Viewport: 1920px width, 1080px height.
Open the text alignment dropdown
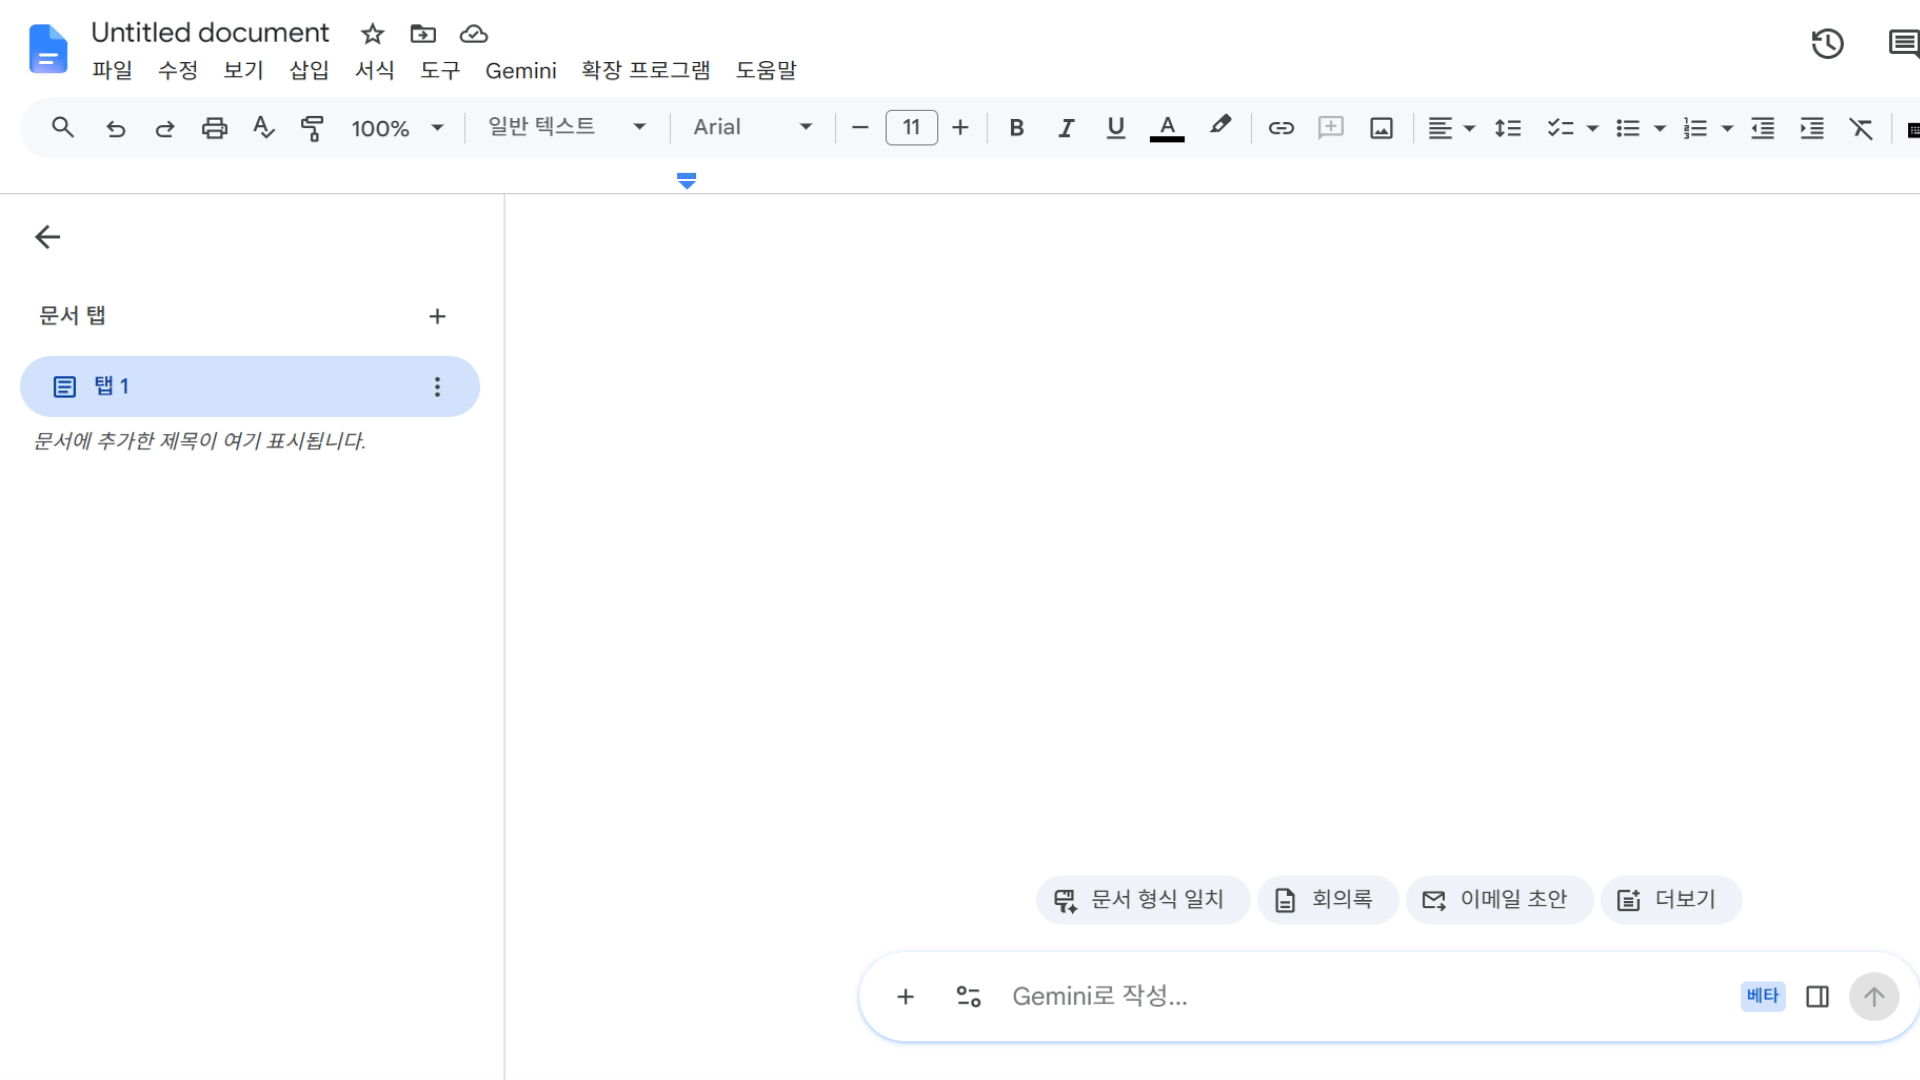click(x=1451, y=128)
